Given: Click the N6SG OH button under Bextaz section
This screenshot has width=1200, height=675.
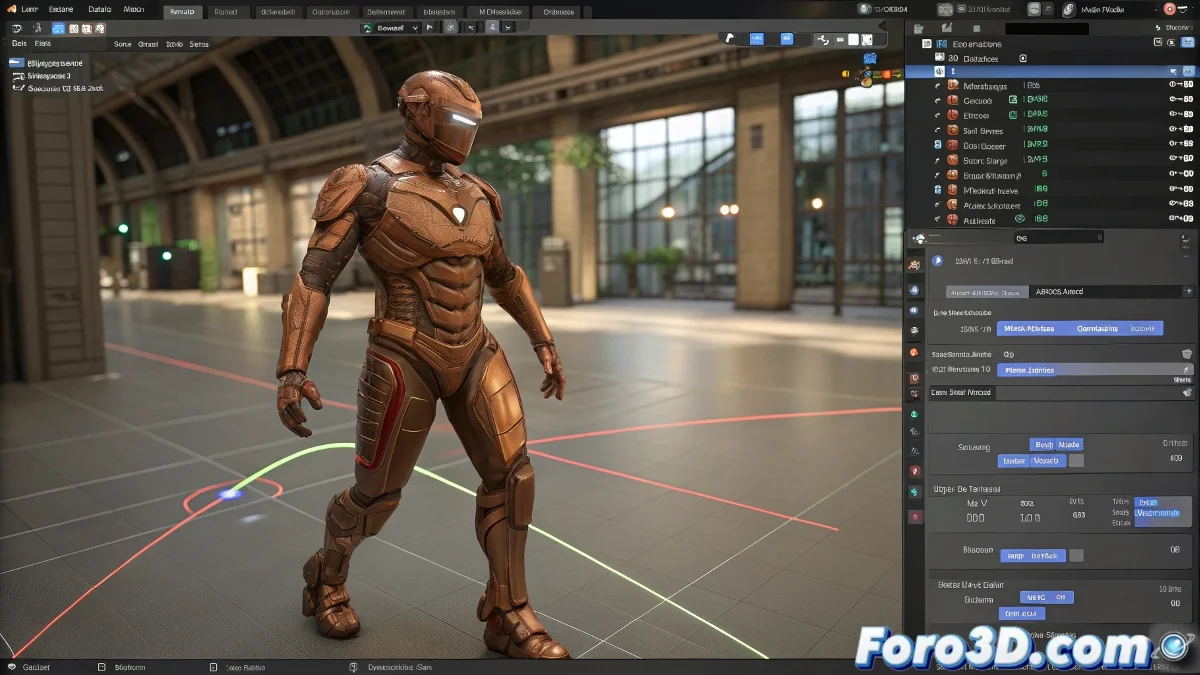Looking at the screenshot, I should [1047, 597].
